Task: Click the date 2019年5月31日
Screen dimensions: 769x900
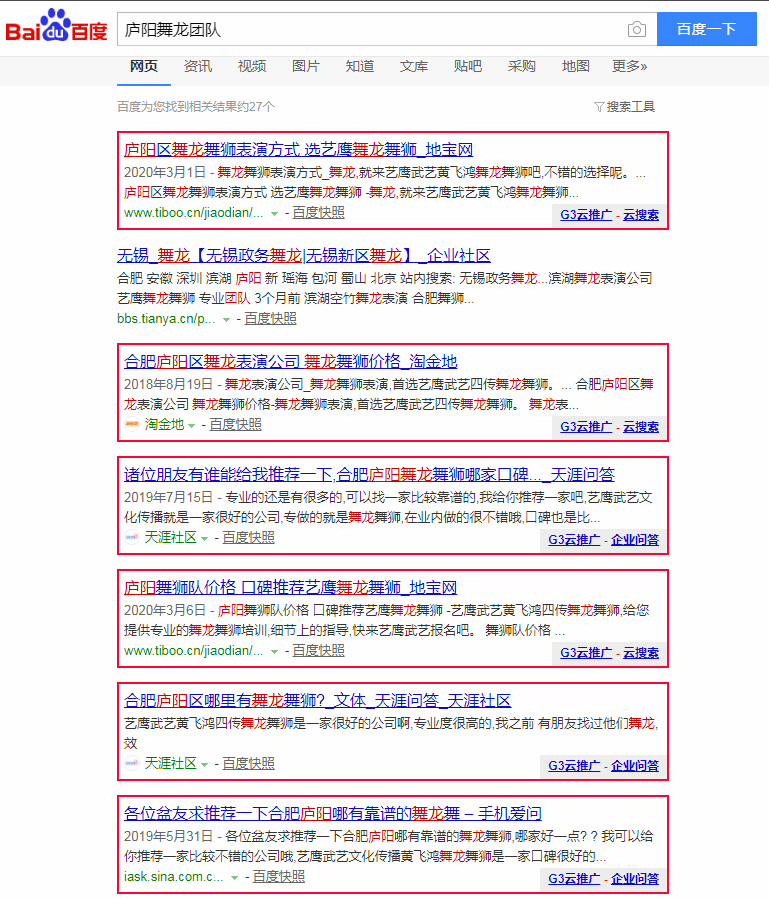Action: point(168,837)
